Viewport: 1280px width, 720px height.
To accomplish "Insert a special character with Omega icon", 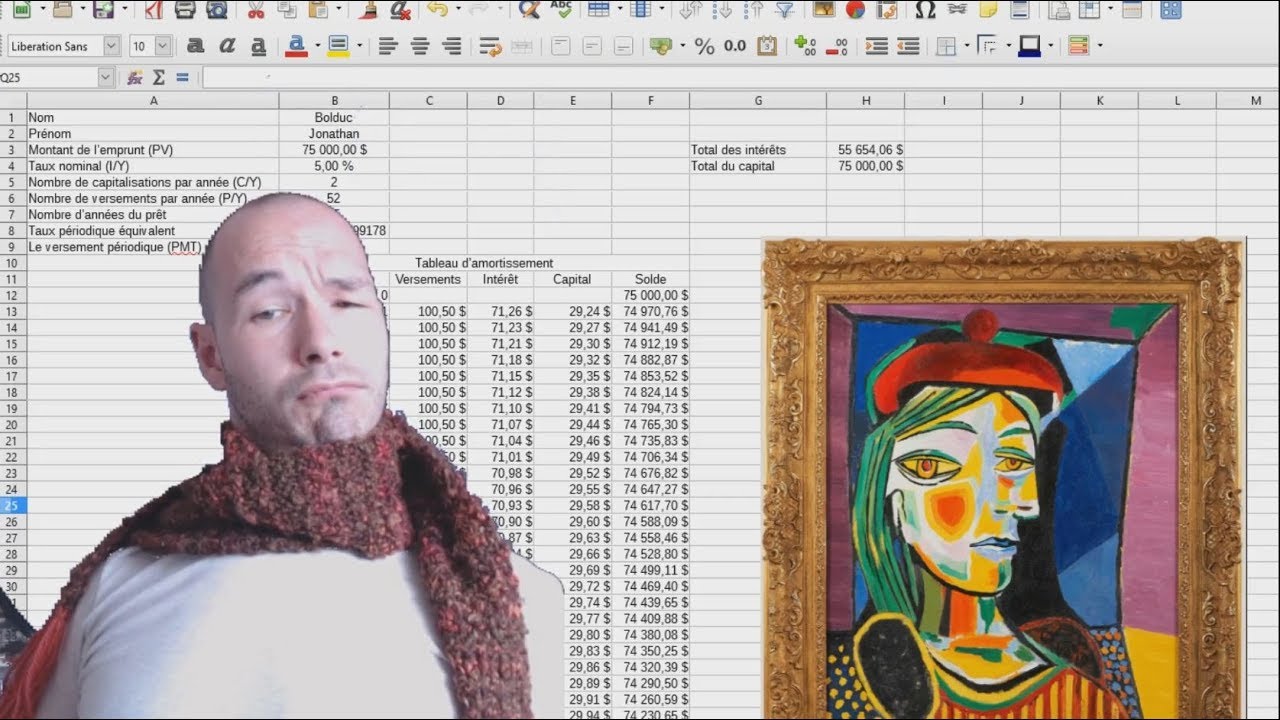I will tap(925, 10).
